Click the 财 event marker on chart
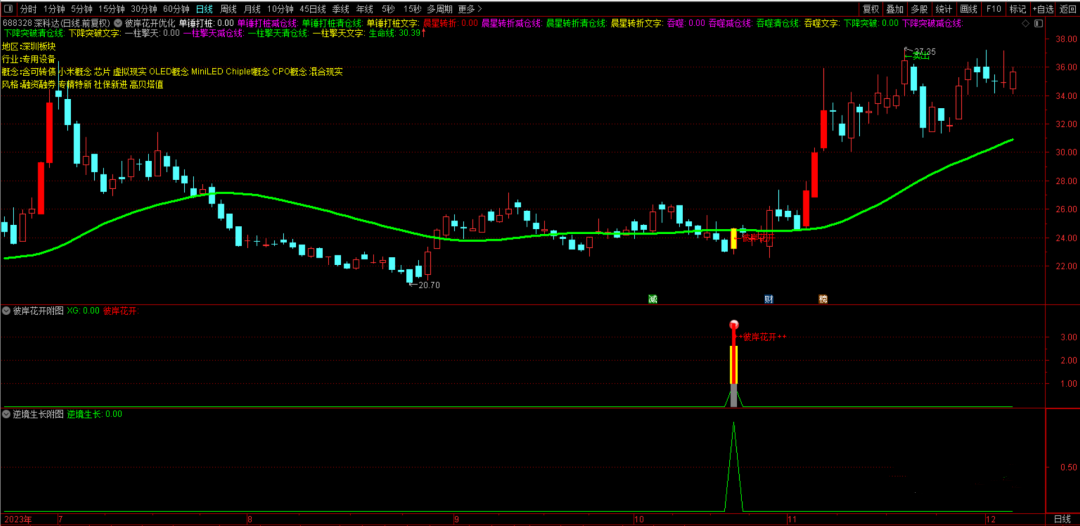This screenshot has width=1080, height=526. pyautogui.click(x=768, y=298)
